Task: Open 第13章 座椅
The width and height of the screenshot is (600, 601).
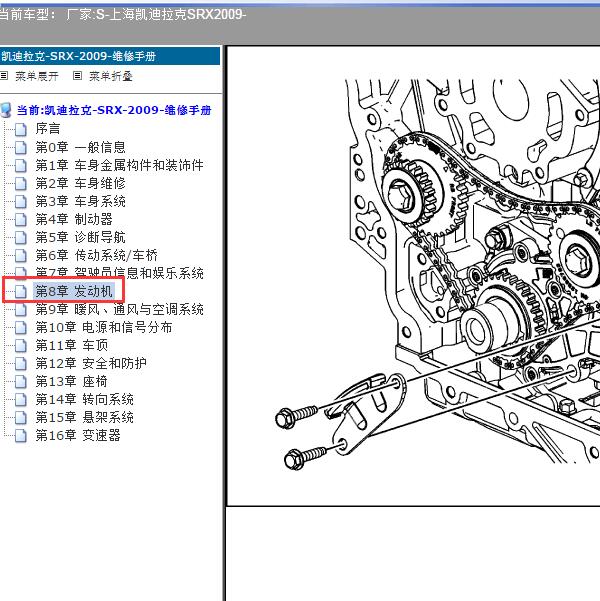Action: (x=72, y=381)
